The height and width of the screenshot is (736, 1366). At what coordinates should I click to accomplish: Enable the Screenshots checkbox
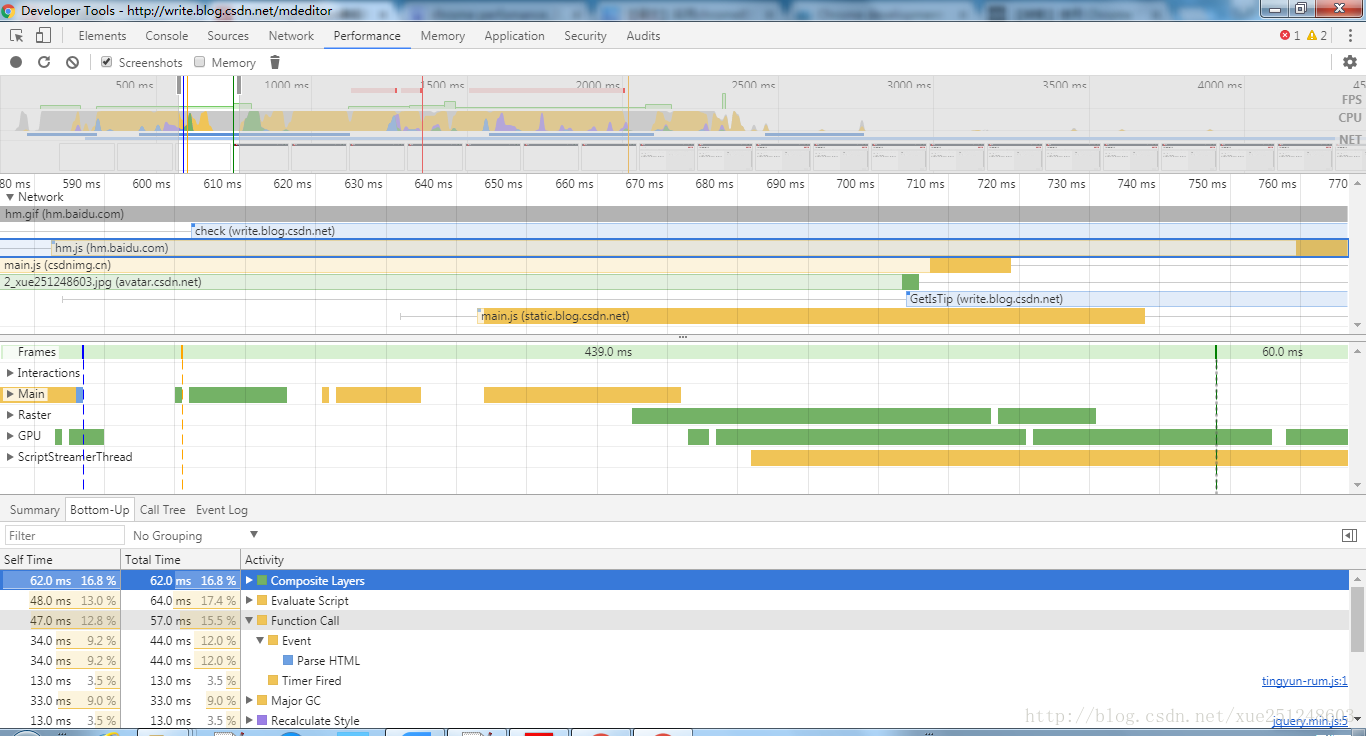tap(107, 62)
